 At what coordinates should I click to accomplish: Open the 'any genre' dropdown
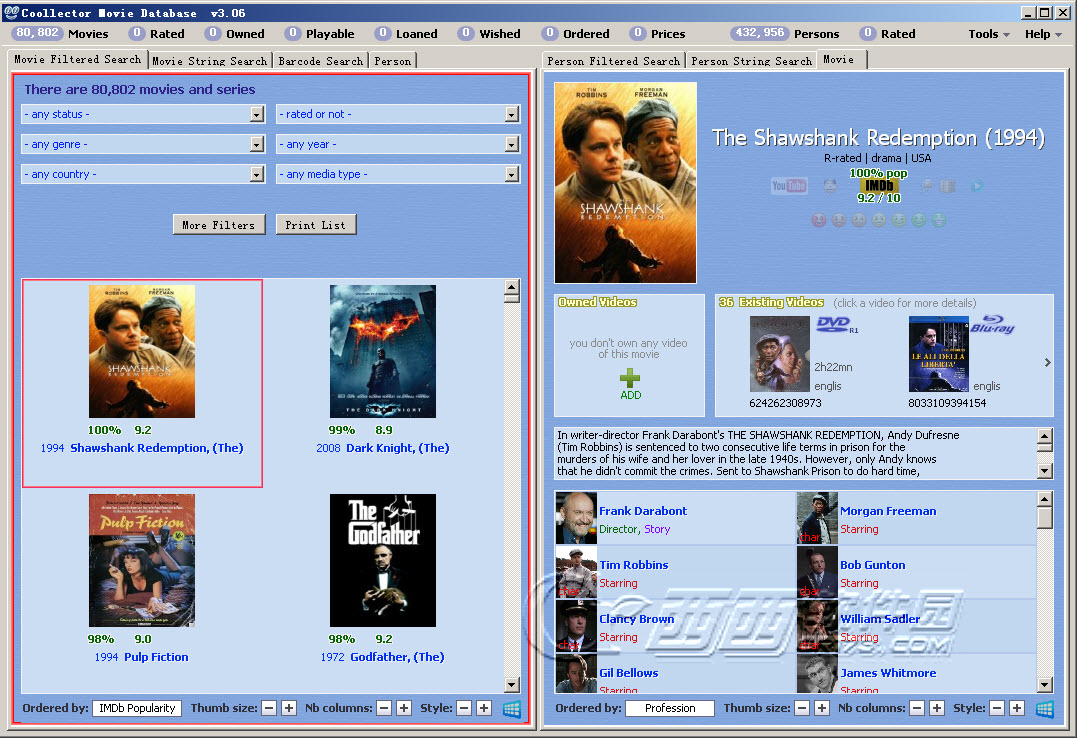143,144
